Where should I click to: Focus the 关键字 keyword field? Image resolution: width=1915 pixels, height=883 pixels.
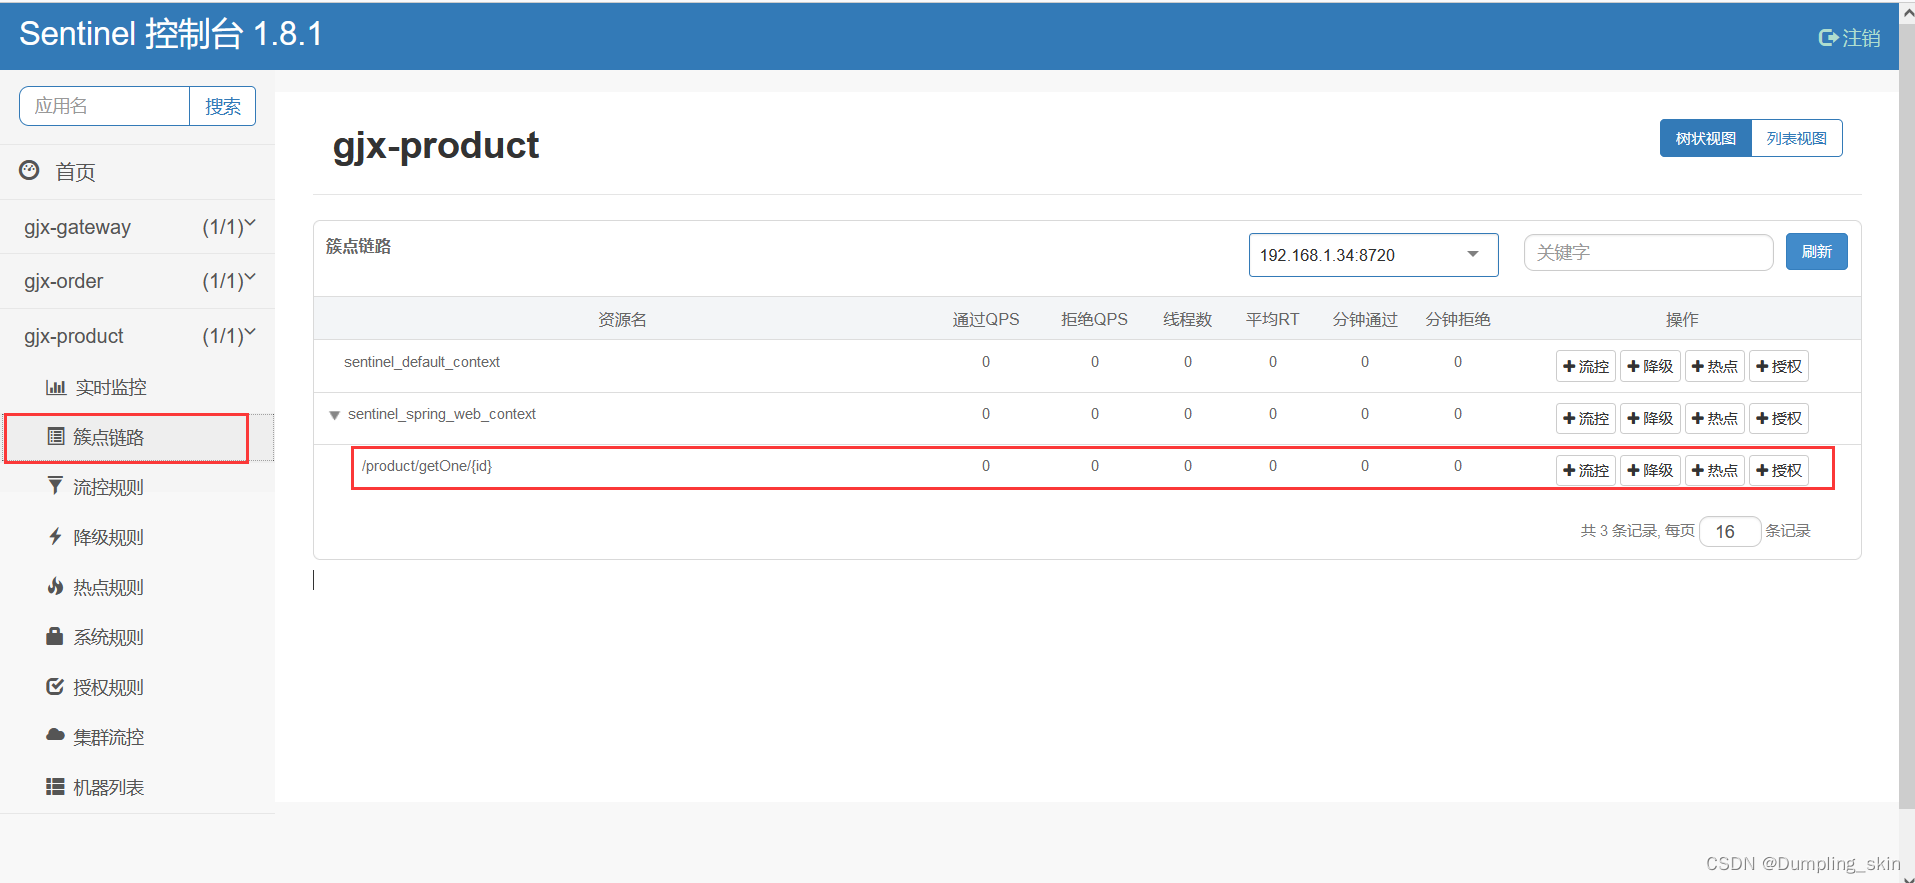point(1648,253)
